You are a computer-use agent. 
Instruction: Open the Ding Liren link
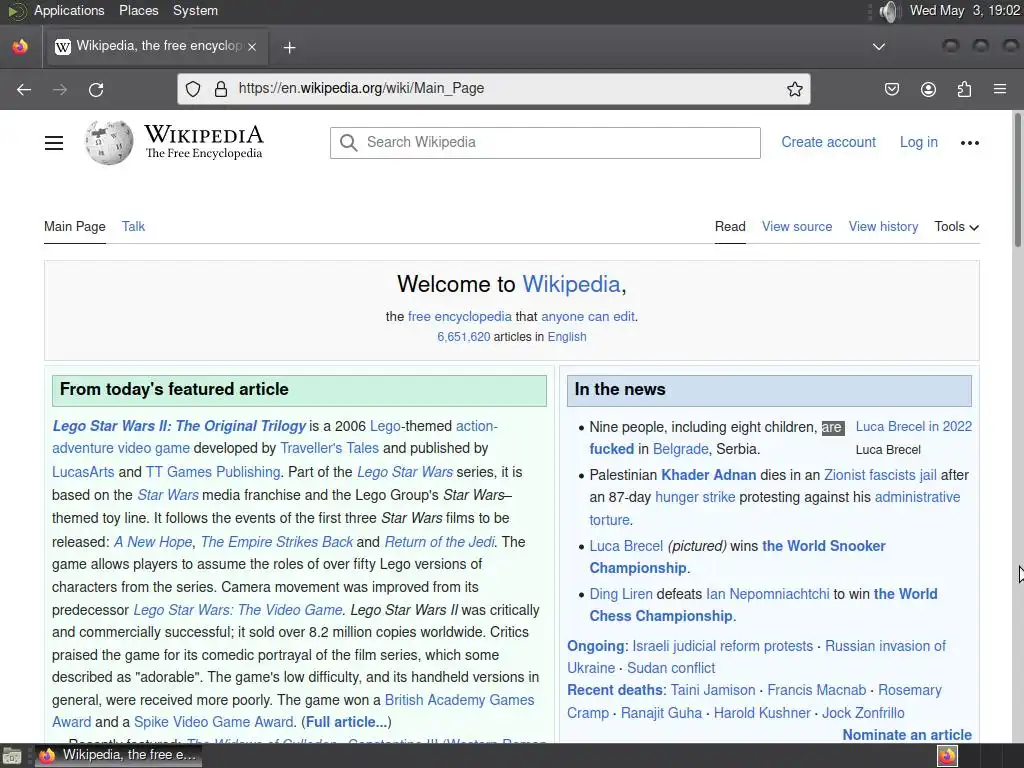(621, 594)
